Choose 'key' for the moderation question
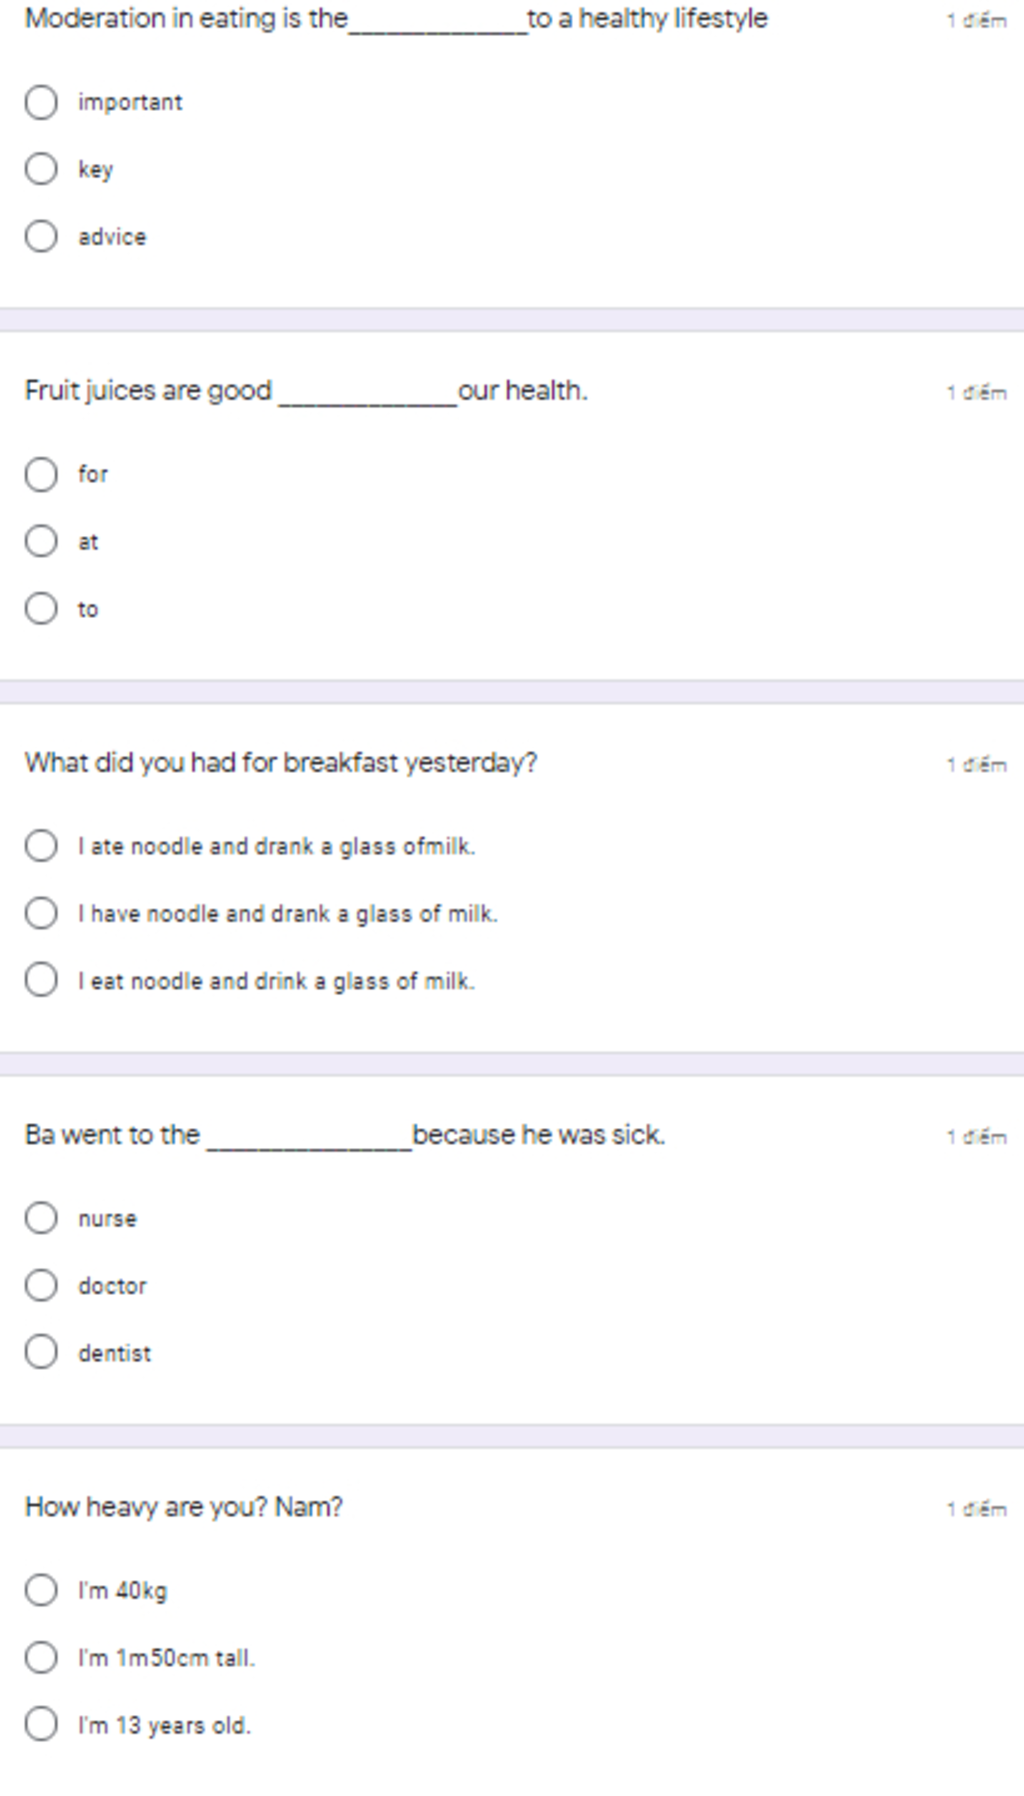1024x1796 pixels. coord(41,169)
